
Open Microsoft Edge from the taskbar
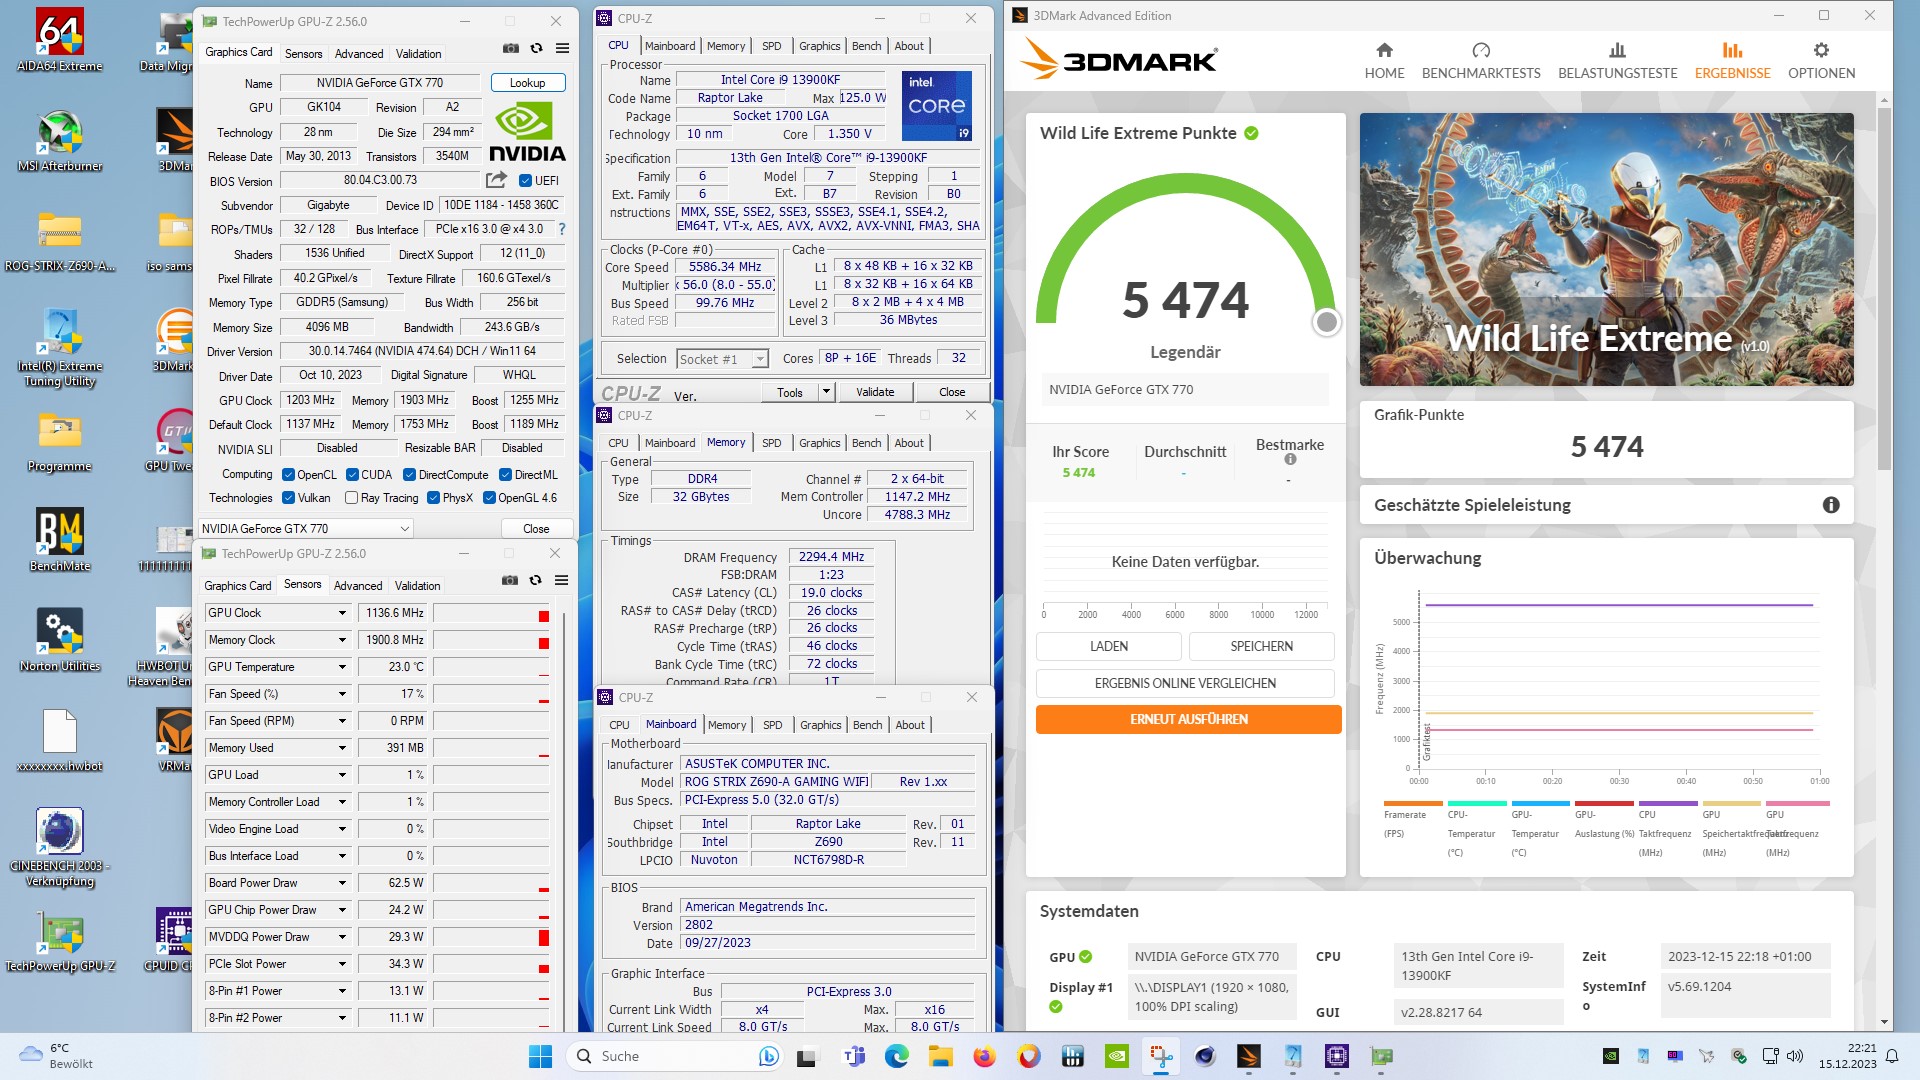click(x=896, y=1056)
